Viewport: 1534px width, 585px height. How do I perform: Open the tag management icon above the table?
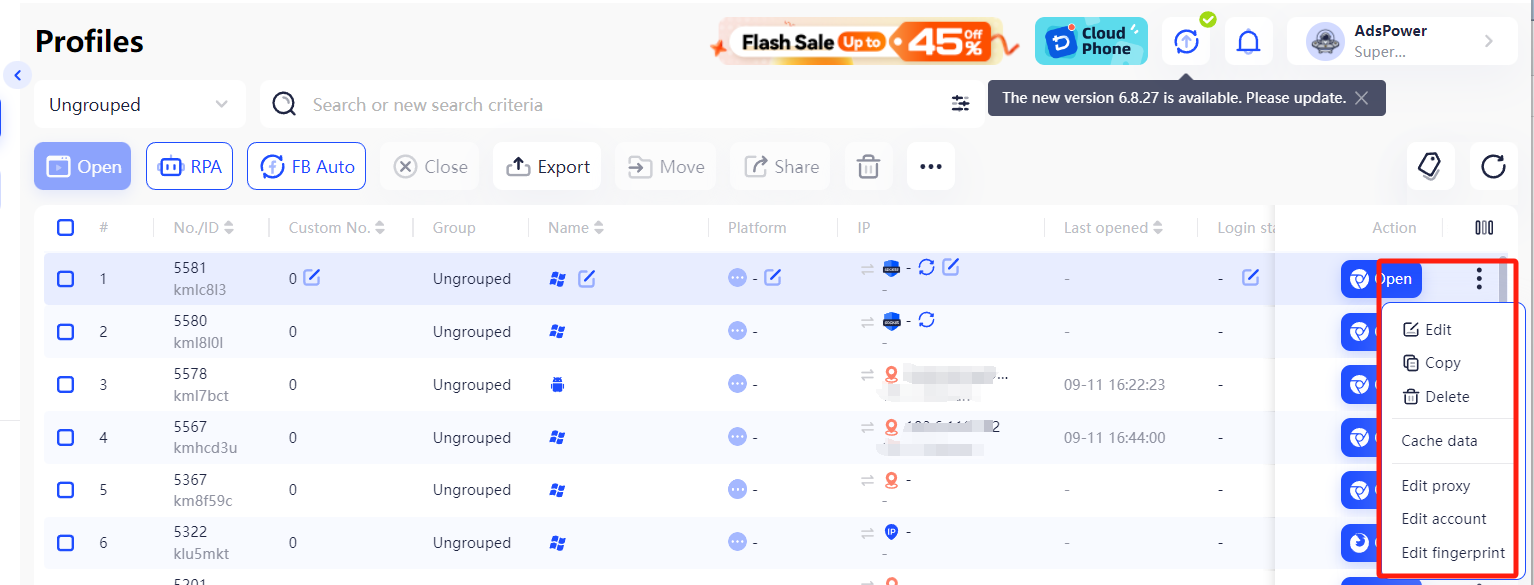coord(1430,166)
